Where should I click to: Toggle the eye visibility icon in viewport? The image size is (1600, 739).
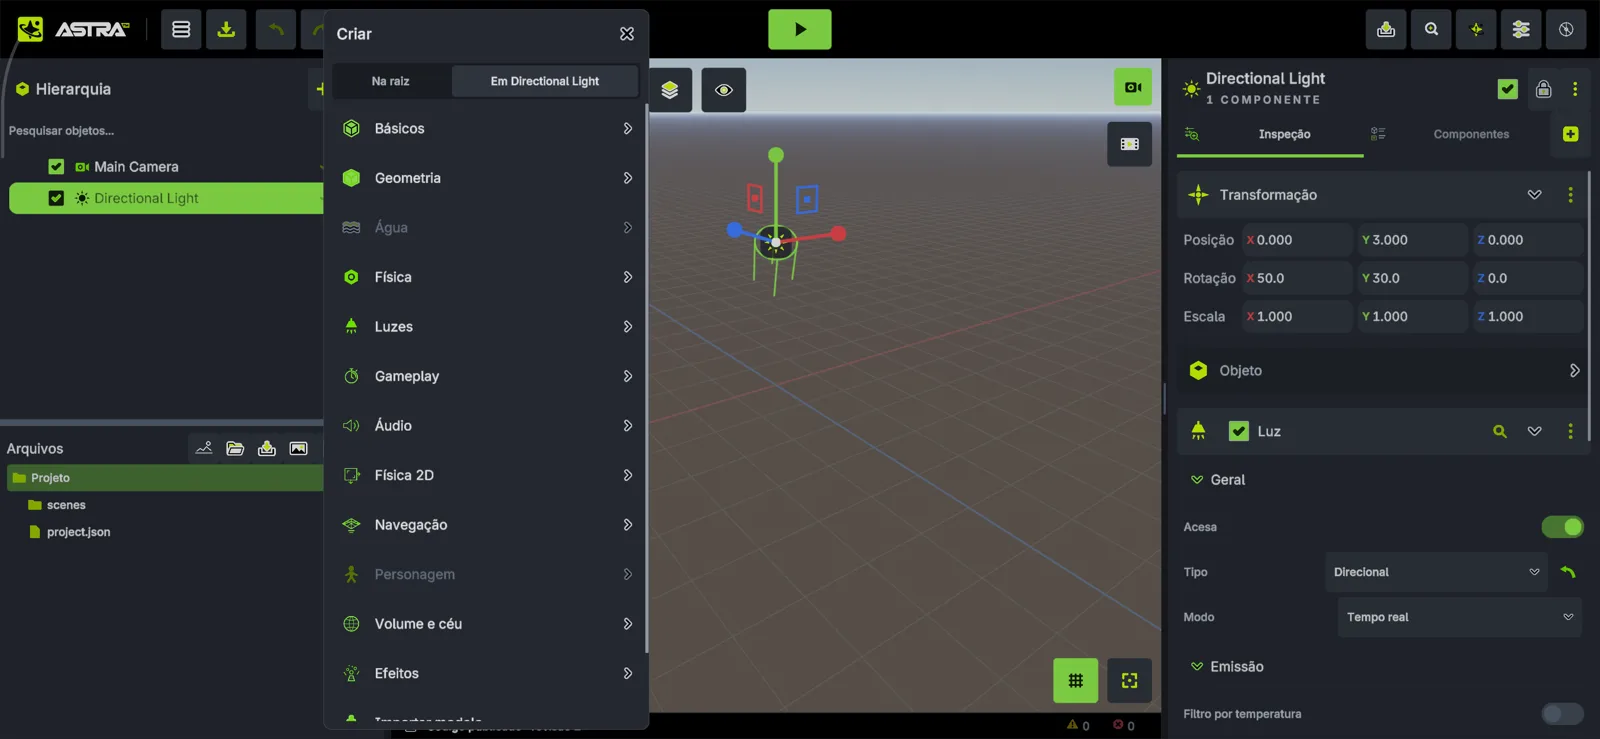(x=724, y=90)
